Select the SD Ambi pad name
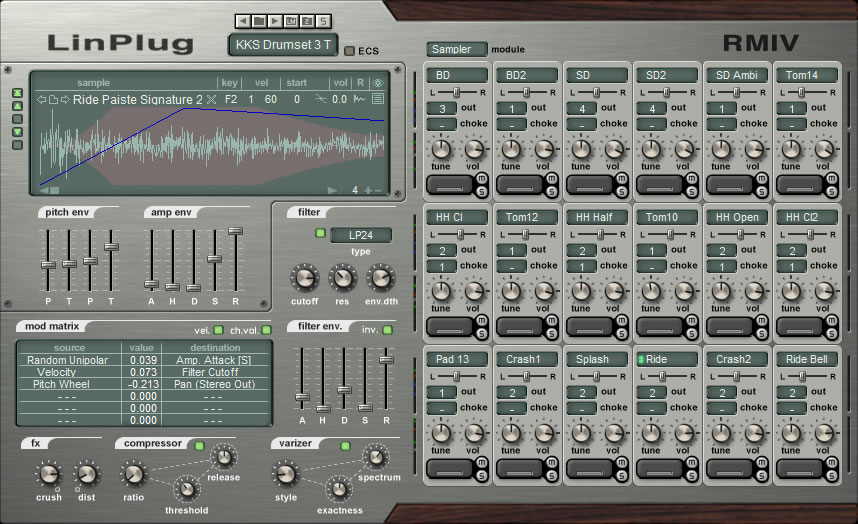Viewport: 858px width, 524px height. coord(737,75)
